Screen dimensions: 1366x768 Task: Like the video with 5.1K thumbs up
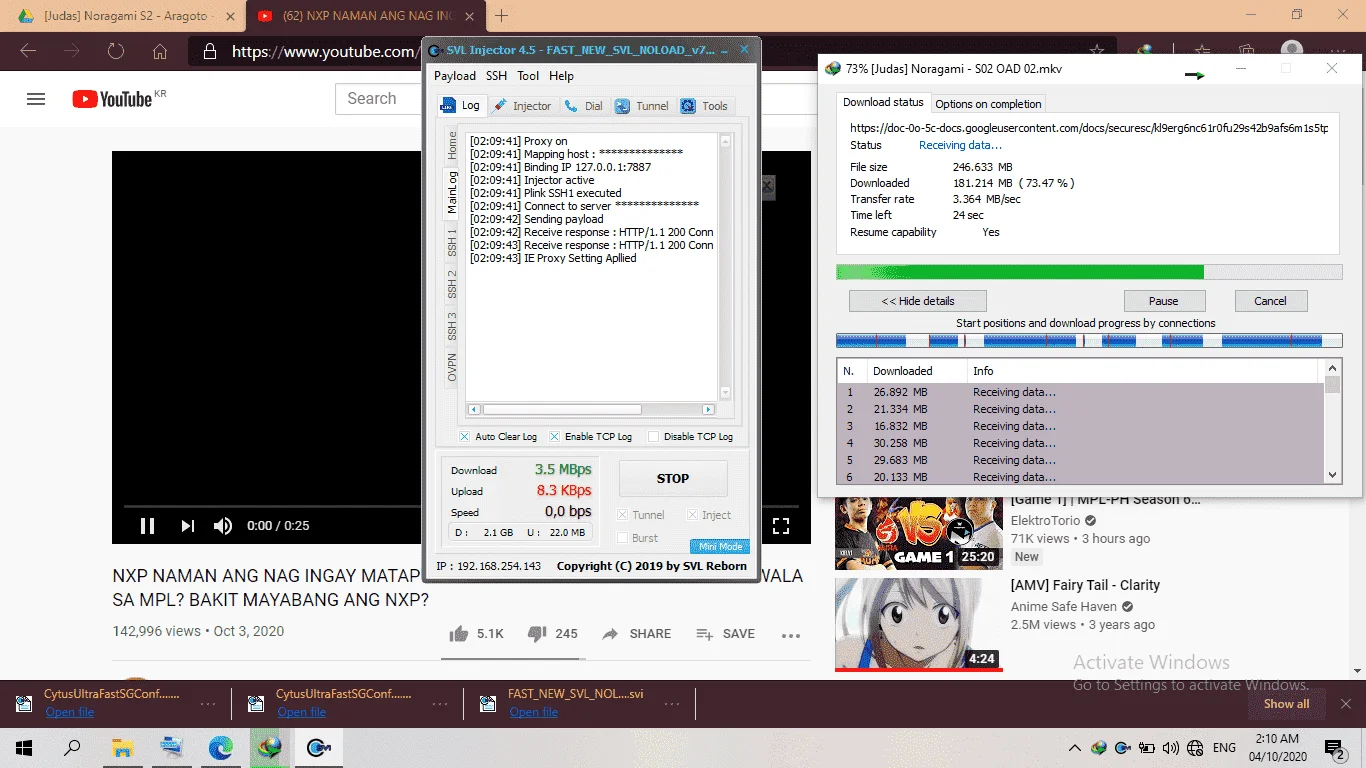click(x=477, y=634)
